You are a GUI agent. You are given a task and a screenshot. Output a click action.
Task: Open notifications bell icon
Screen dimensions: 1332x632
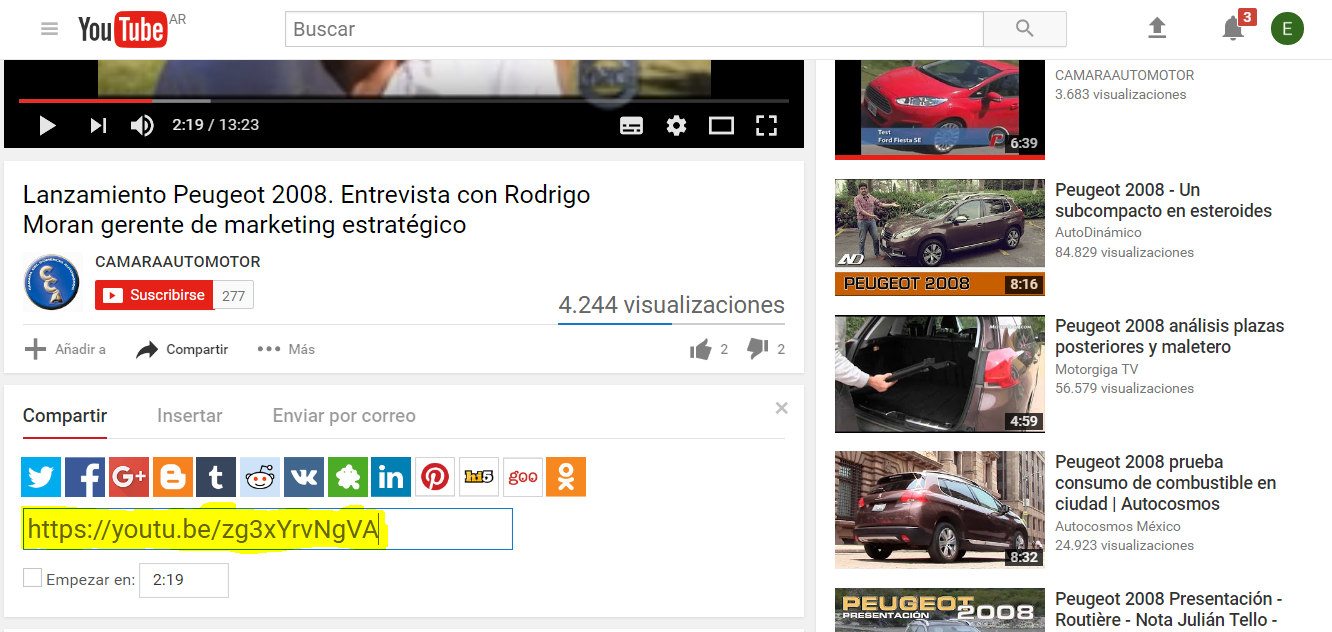[x=1233, y=29]
